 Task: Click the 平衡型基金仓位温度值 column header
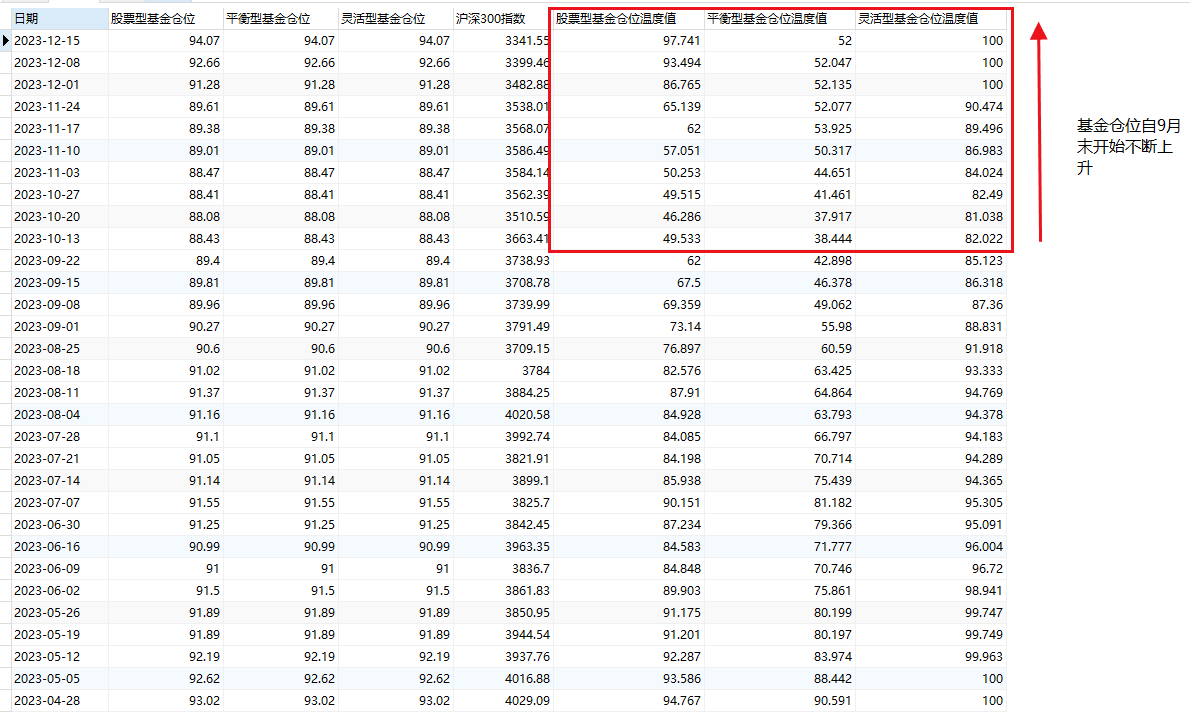coord(780,18)
